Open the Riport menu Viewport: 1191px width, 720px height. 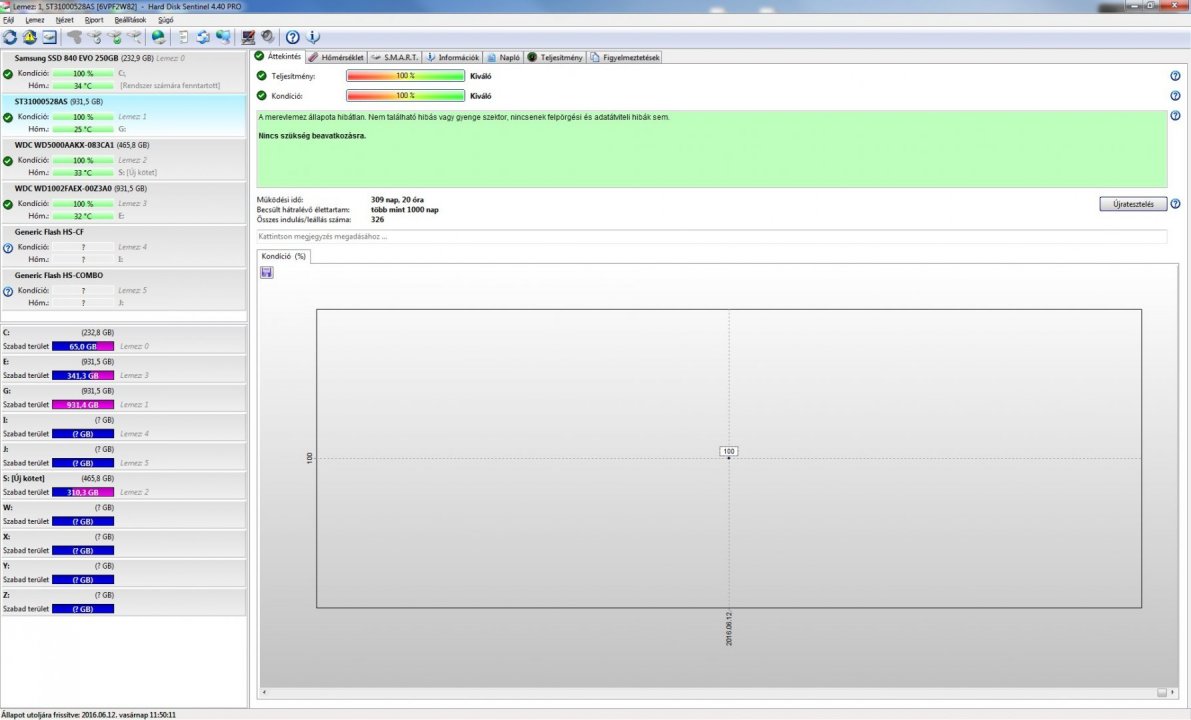94,20
